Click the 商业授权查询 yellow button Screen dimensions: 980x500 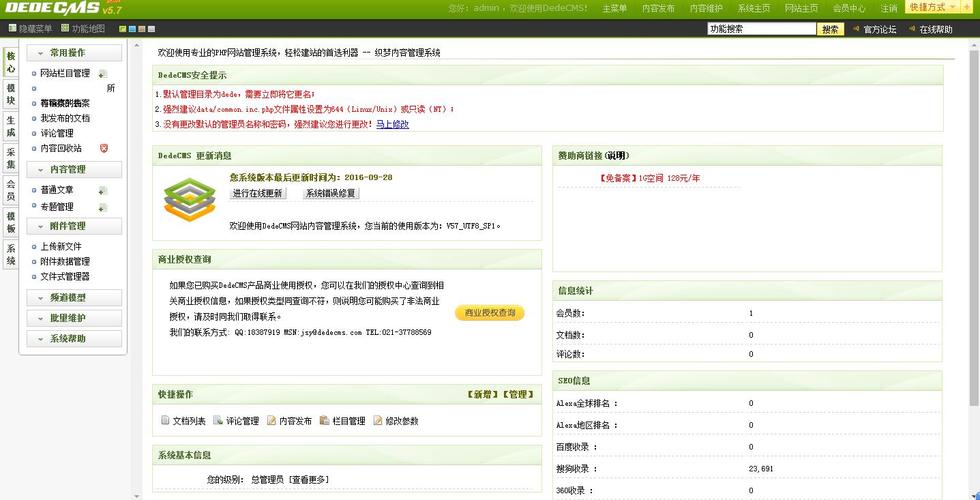(489, 313)
